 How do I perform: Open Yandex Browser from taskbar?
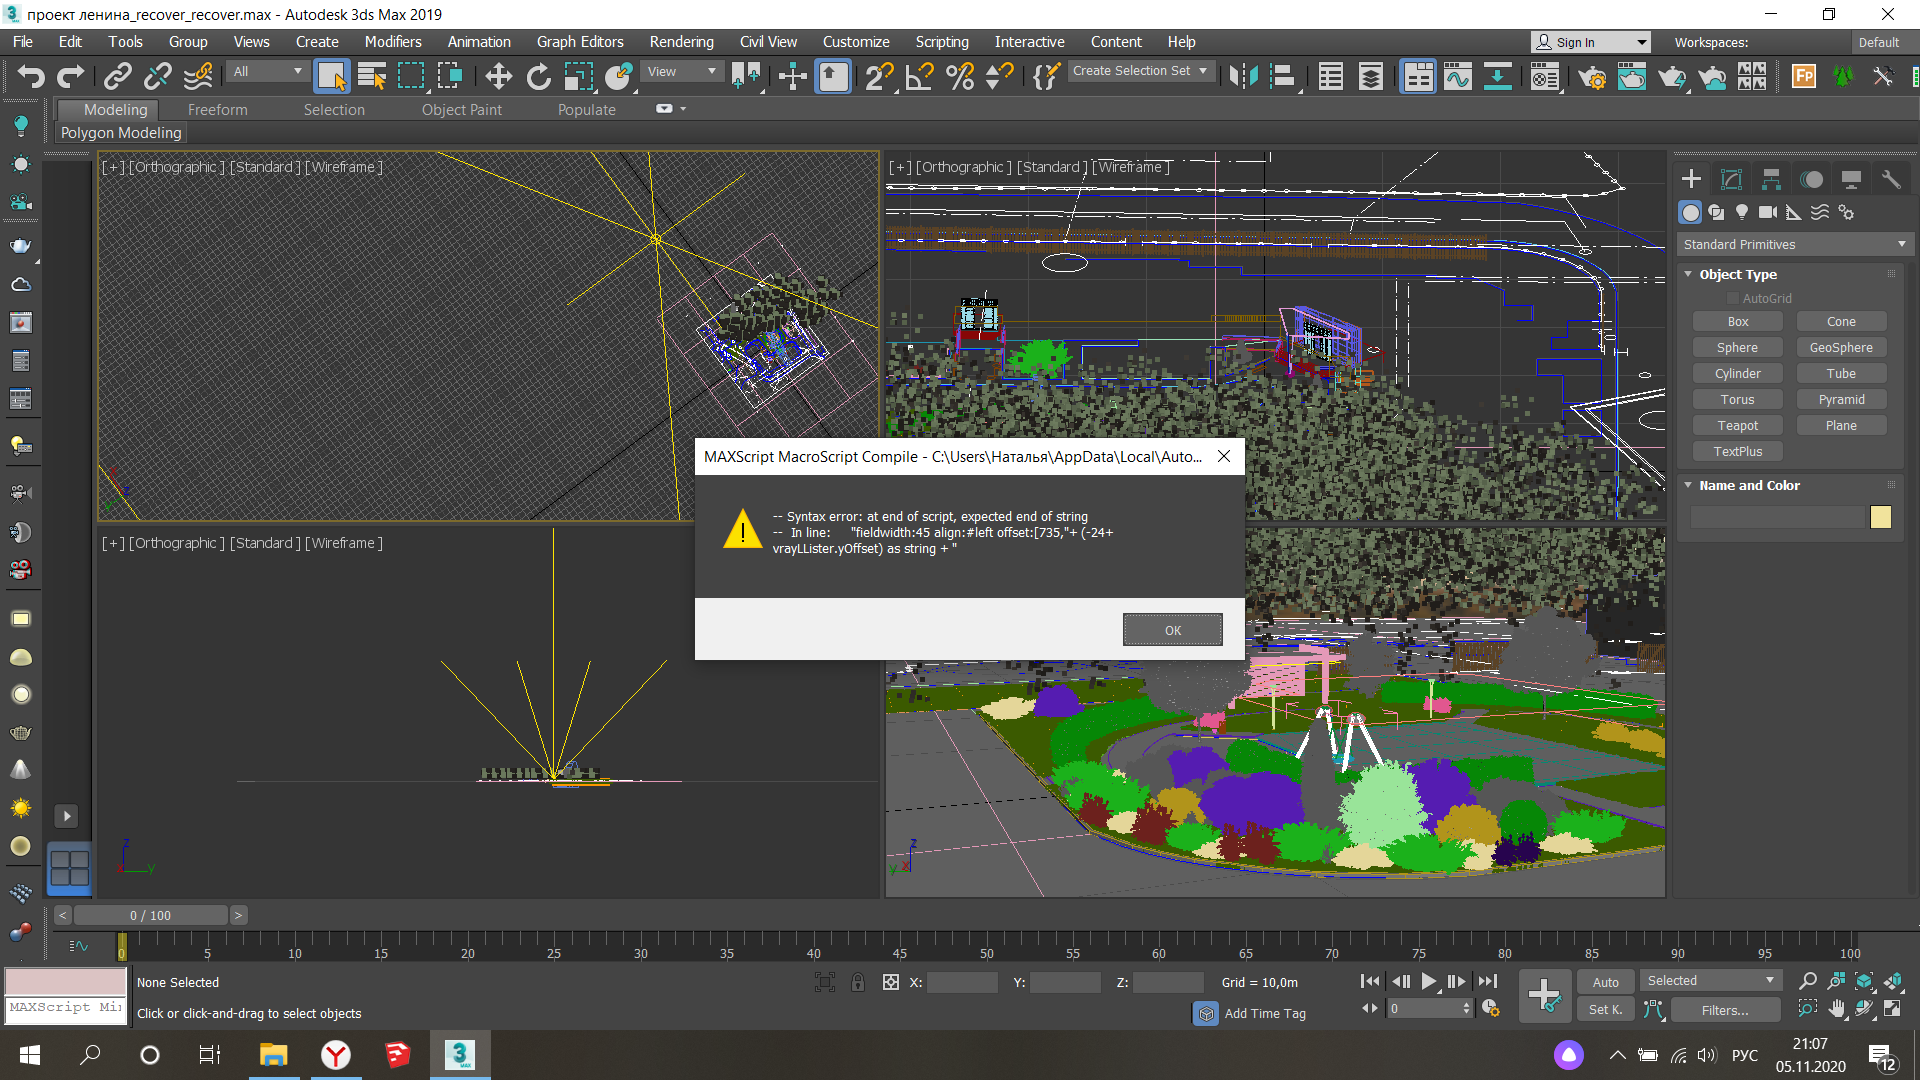[335, 1054]
